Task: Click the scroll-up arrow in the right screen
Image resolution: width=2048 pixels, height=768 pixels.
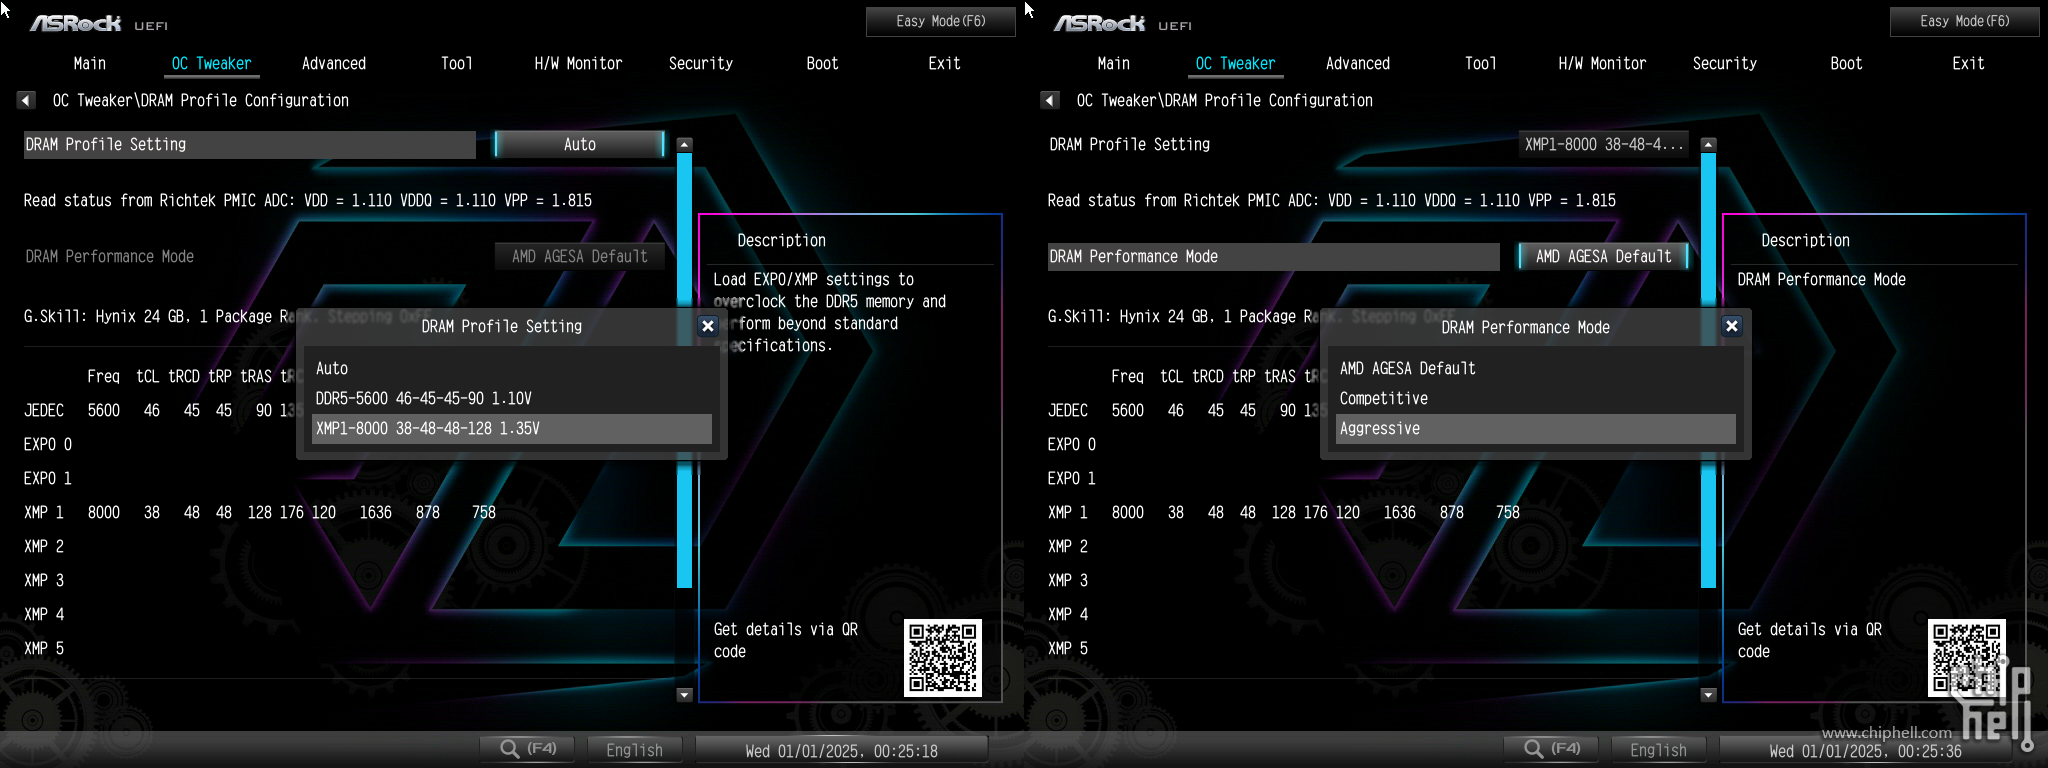Action: 1709,145
